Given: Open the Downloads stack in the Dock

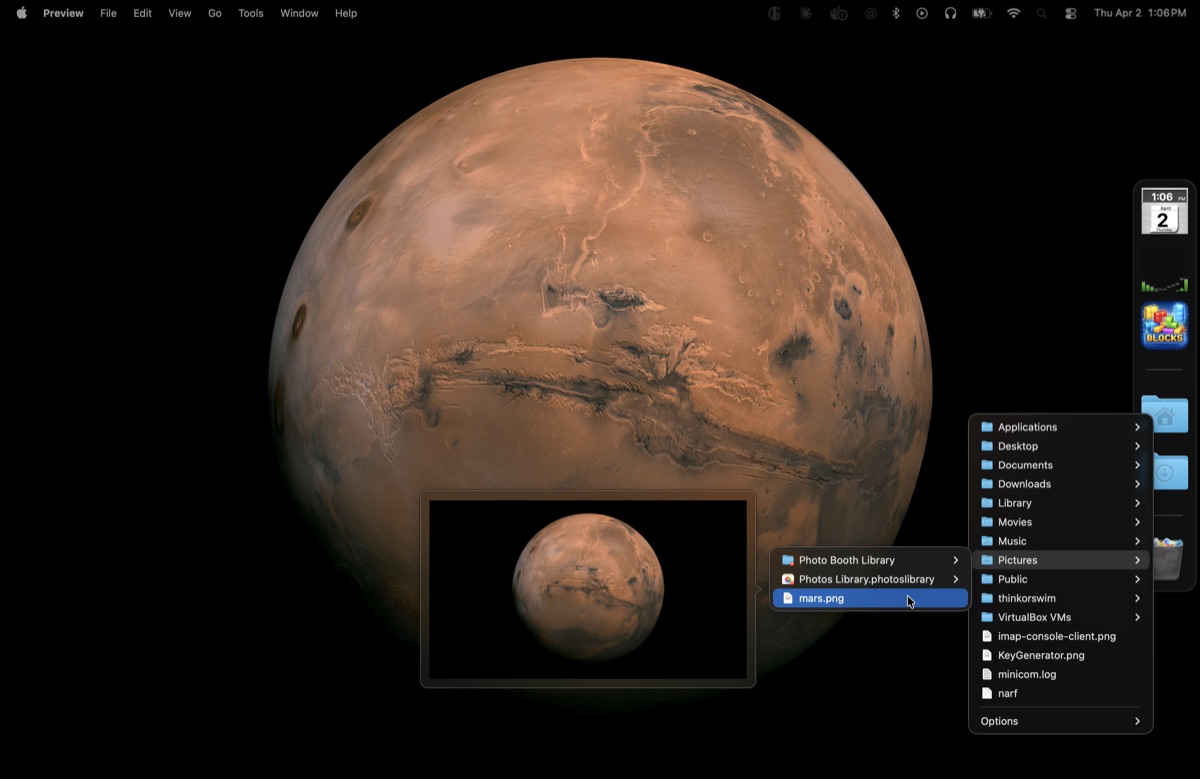Looking at the screenshot, I should point(1170,471).
